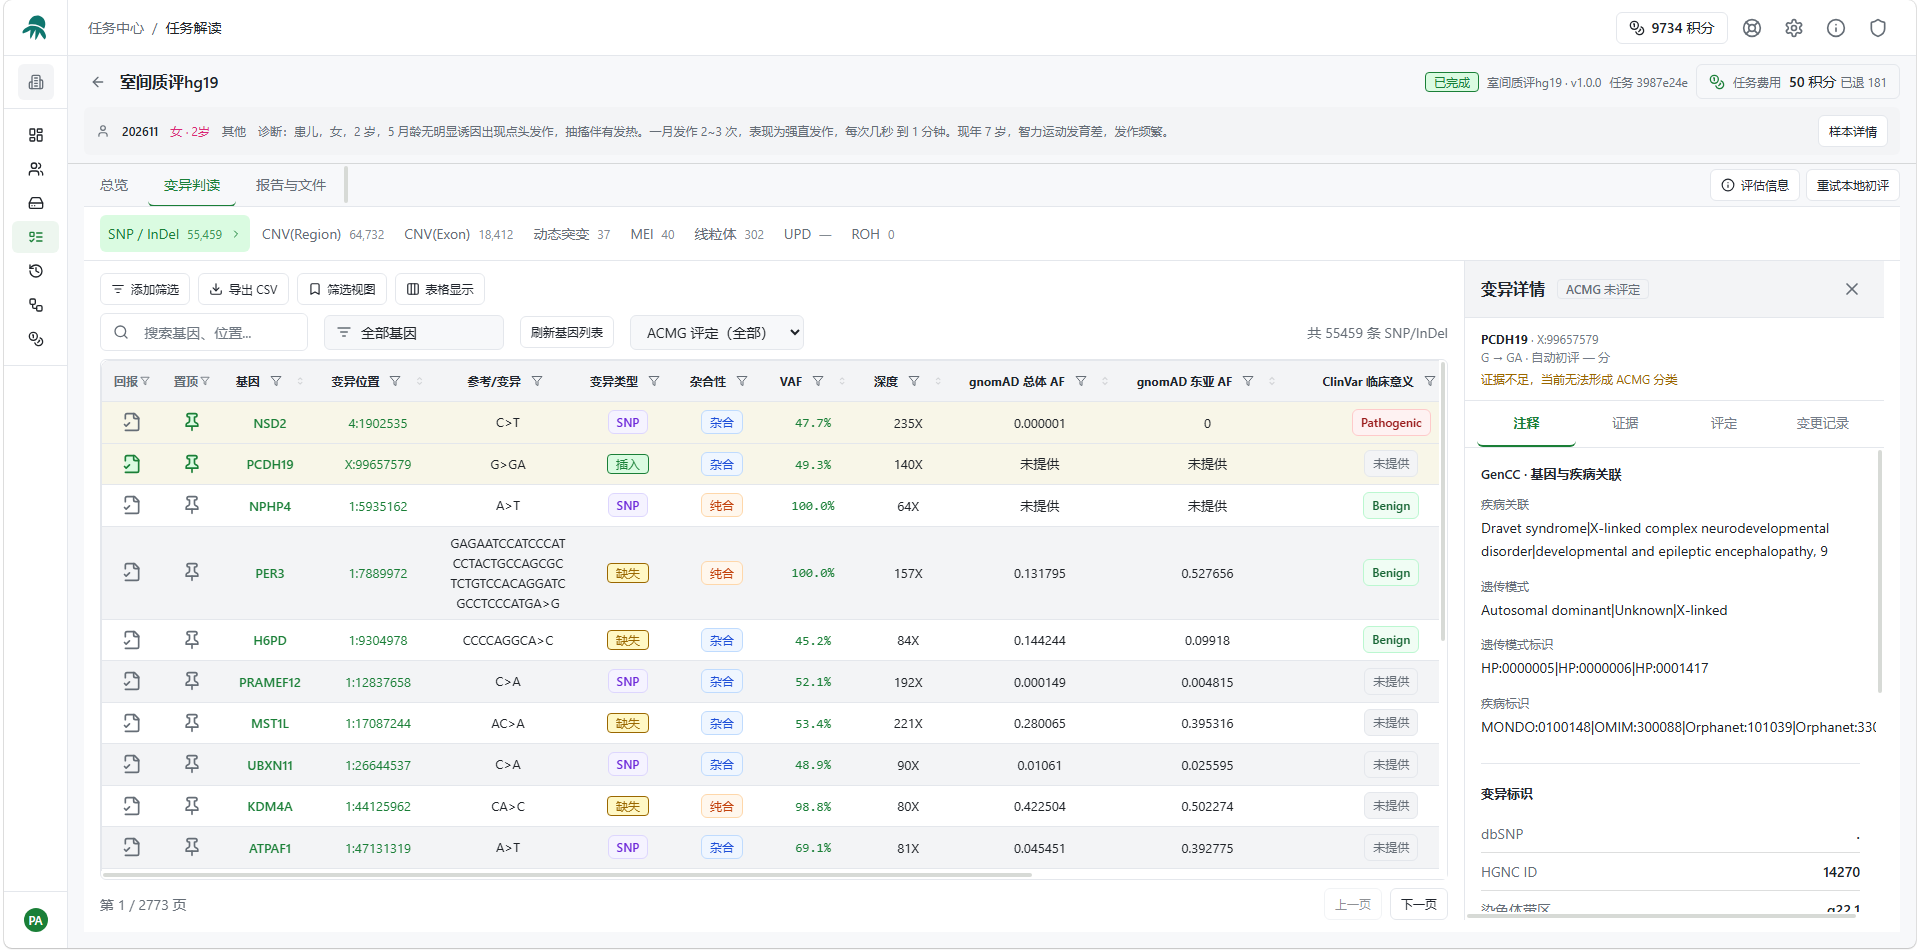Open the ACMG 评定 dropdown
Viewport: 1920px width, 952px height.
(717, 333)
